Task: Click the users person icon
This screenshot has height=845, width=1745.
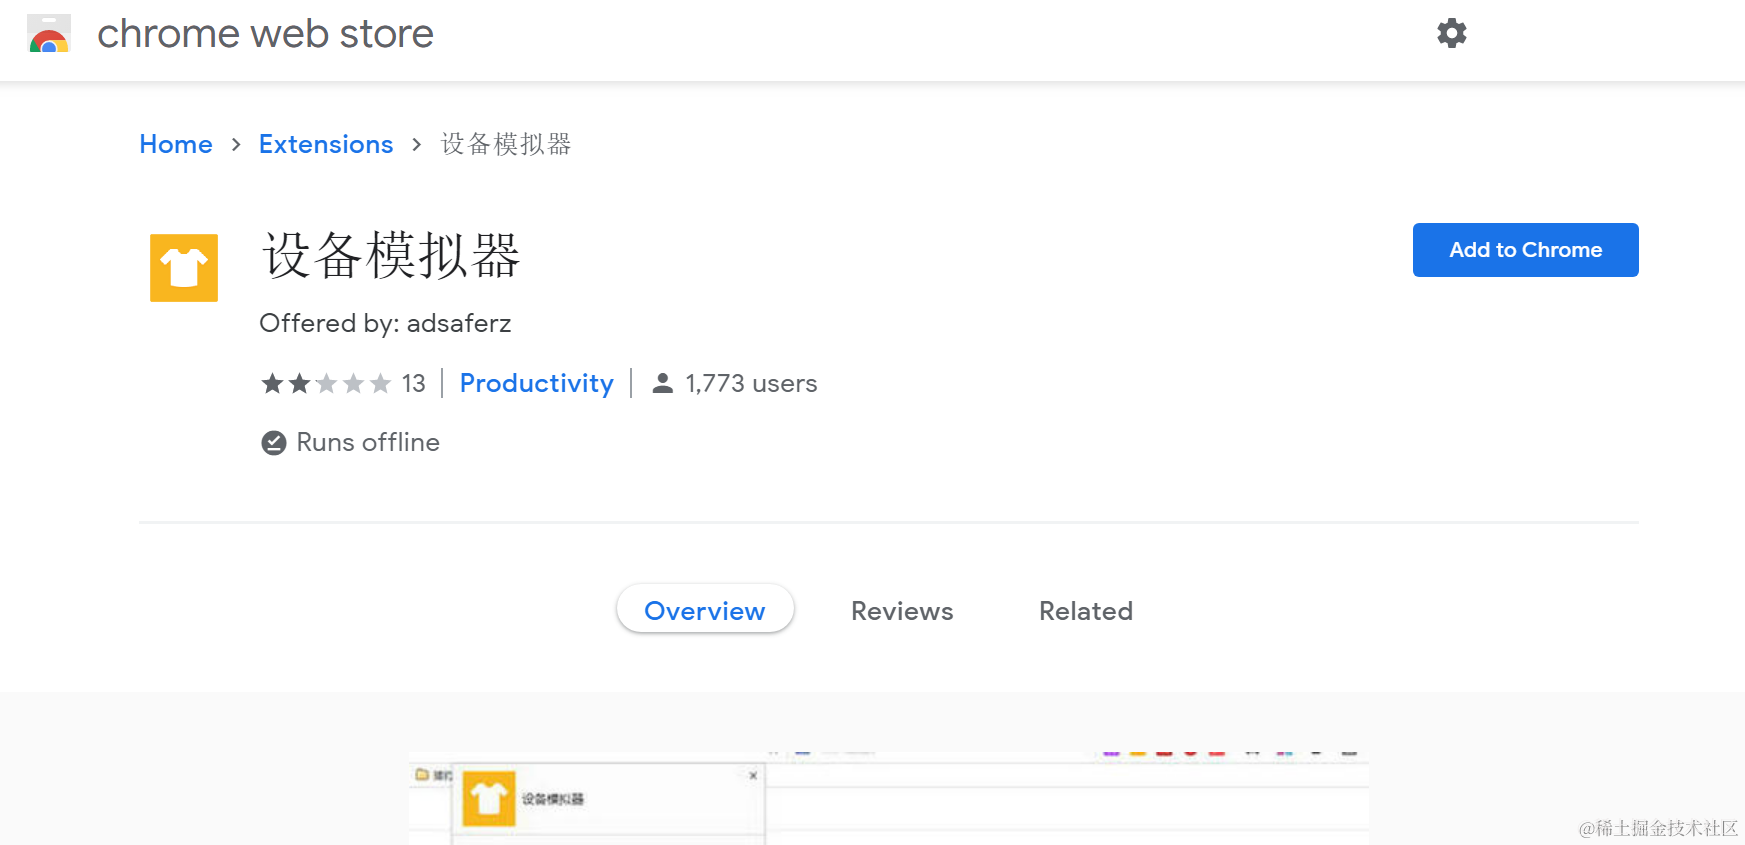Action: 662,383
